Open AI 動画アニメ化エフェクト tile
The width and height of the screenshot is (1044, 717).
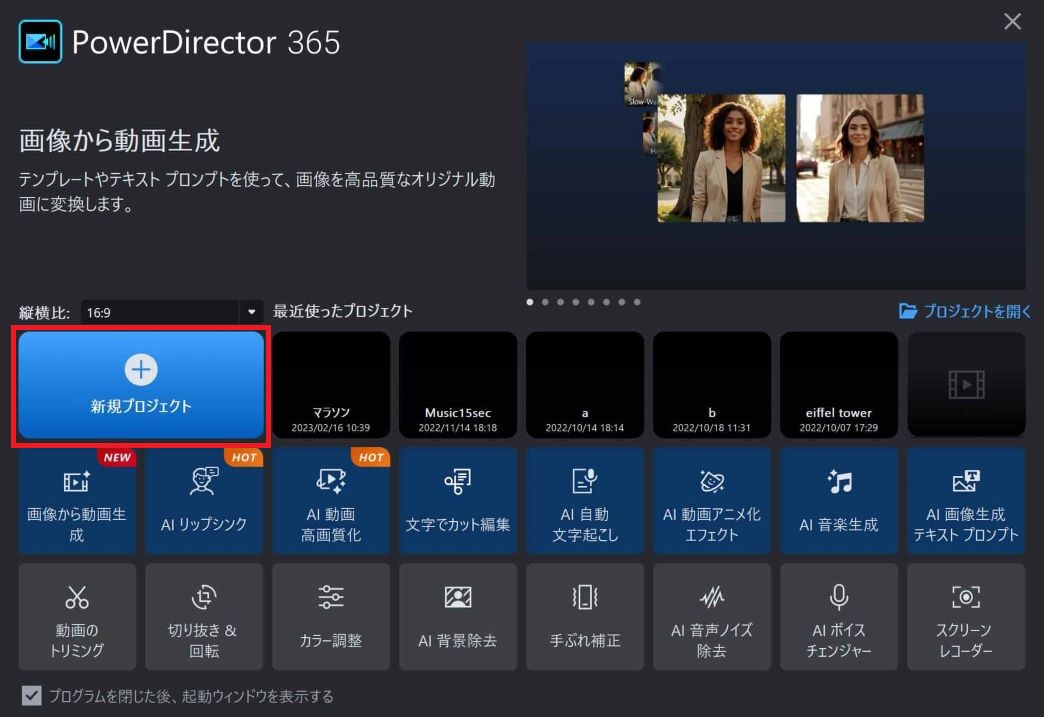tap(712, 501)
